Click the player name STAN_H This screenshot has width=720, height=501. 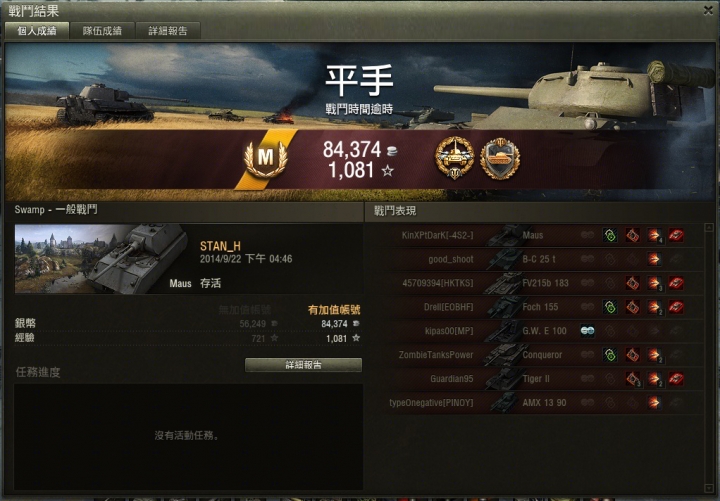[220, 246]
